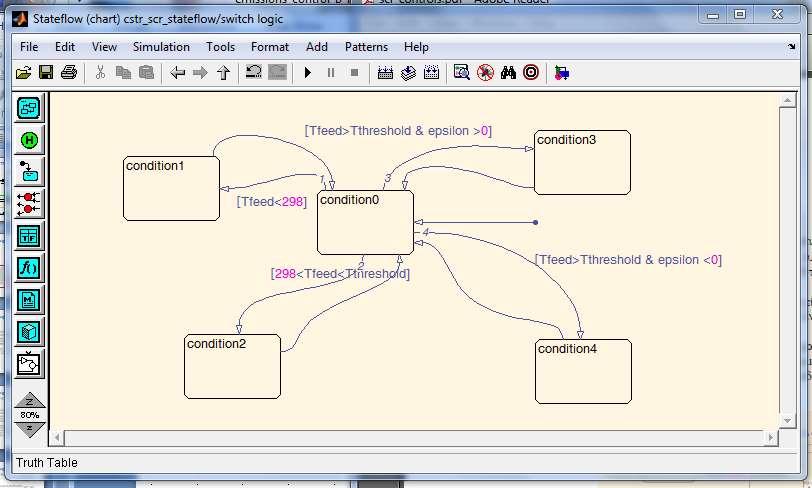Open the Model Explorer magnifier icon
The image size is (812, 488).
pyautogui.click(x=461, y=73)
